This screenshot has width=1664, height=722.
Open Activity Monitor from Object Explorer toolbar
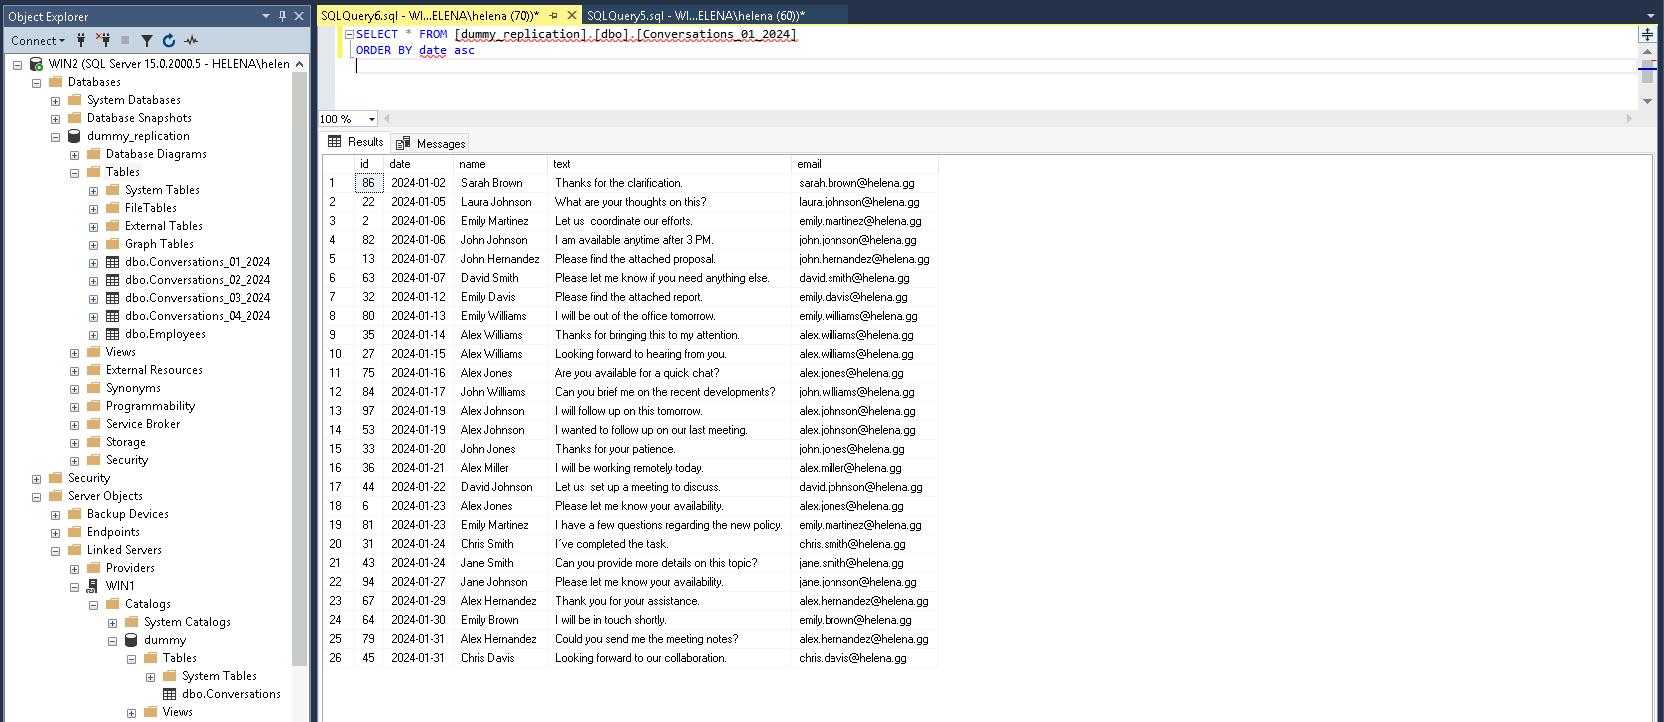coord(191,40)
